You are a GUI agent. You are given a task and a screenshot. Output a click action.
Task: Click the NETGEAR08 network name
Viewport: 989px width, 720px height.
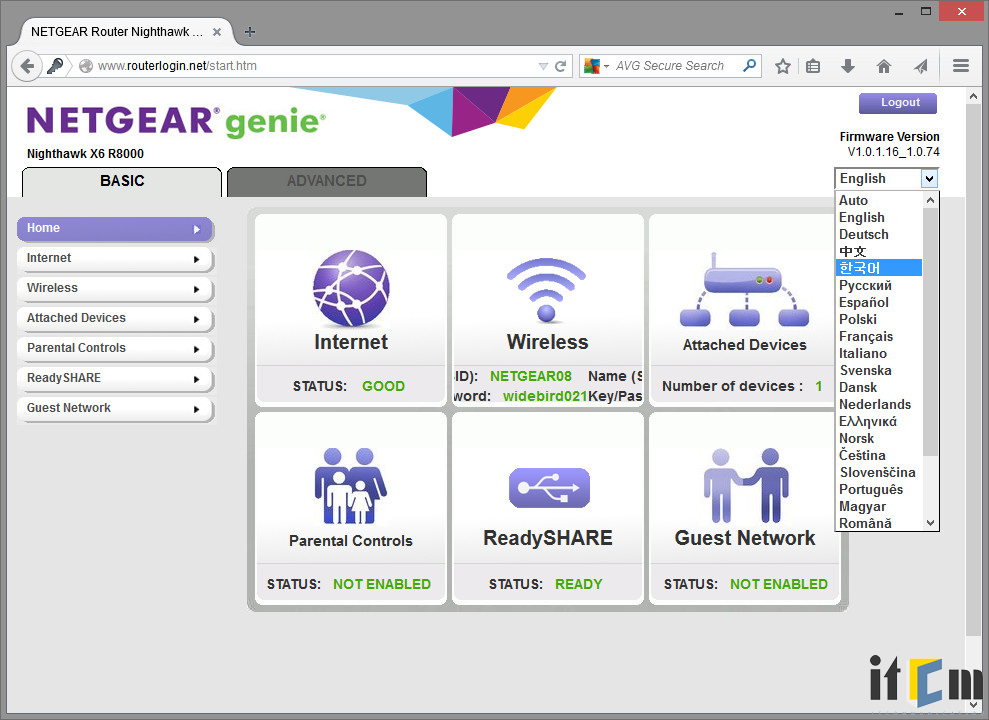[x=530, y=376]
